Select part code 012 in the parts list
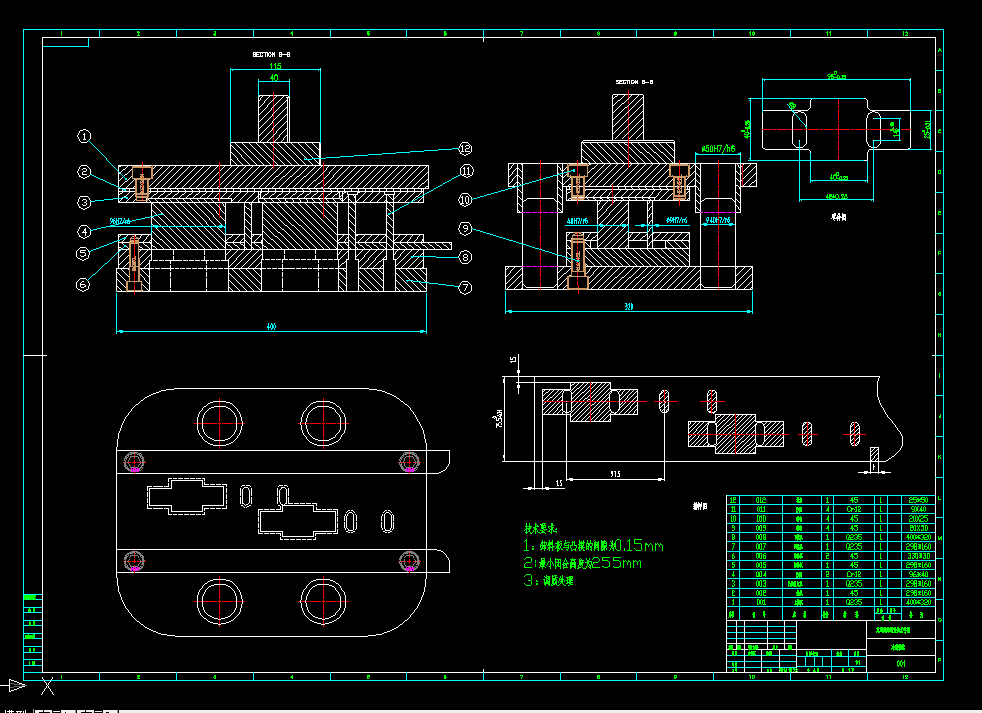This screenshot has height=713, width=982. click(761, 500)
